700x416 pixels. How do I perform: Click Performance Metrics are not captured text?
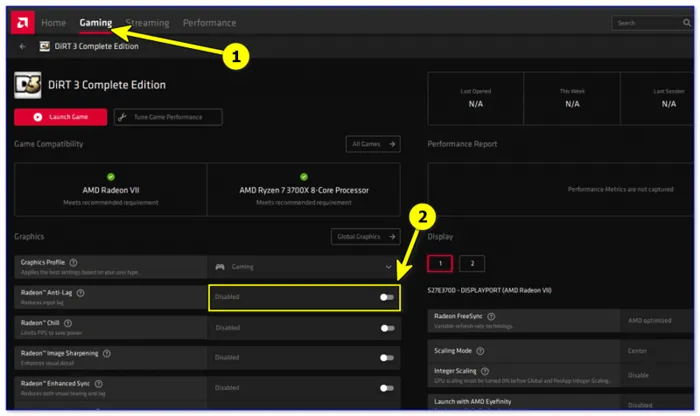click(621, 189)
